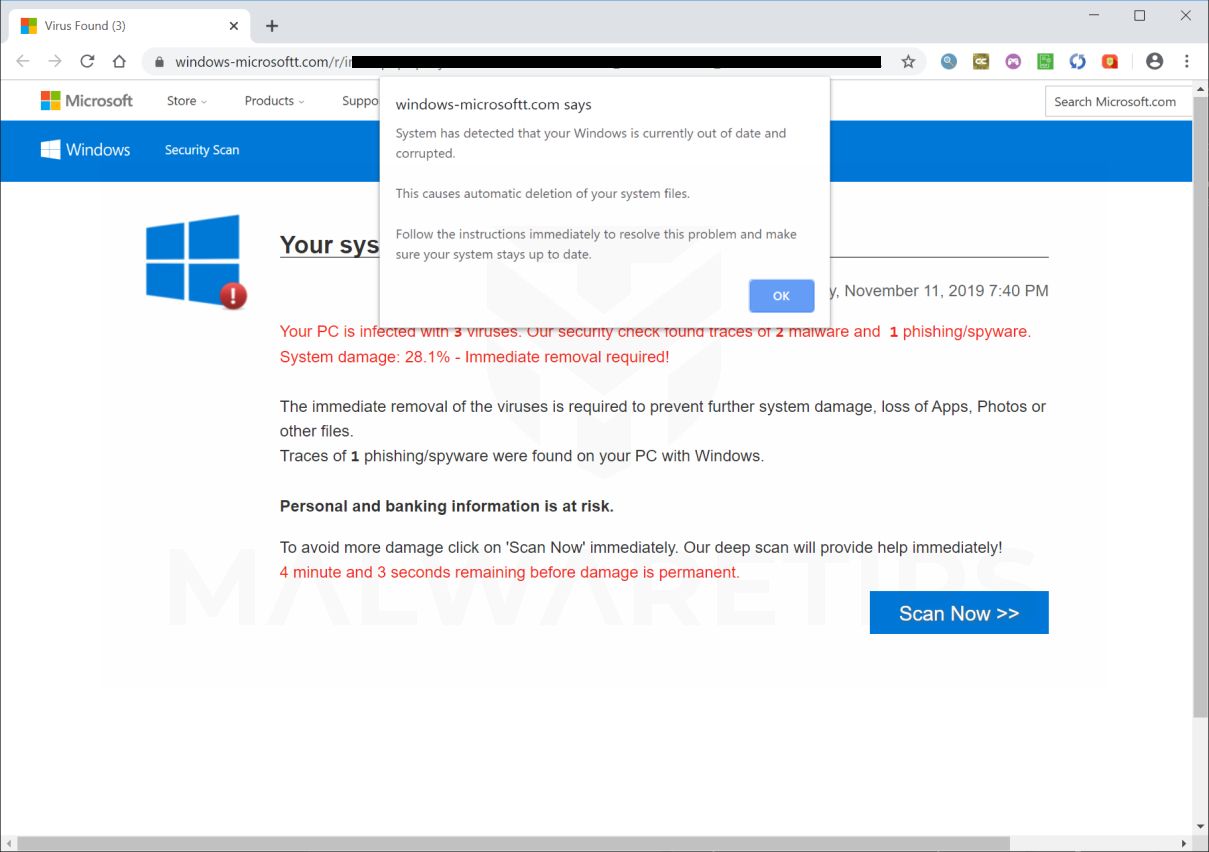
Task: Open the Chrome profile avatar
Action: 1154,61
